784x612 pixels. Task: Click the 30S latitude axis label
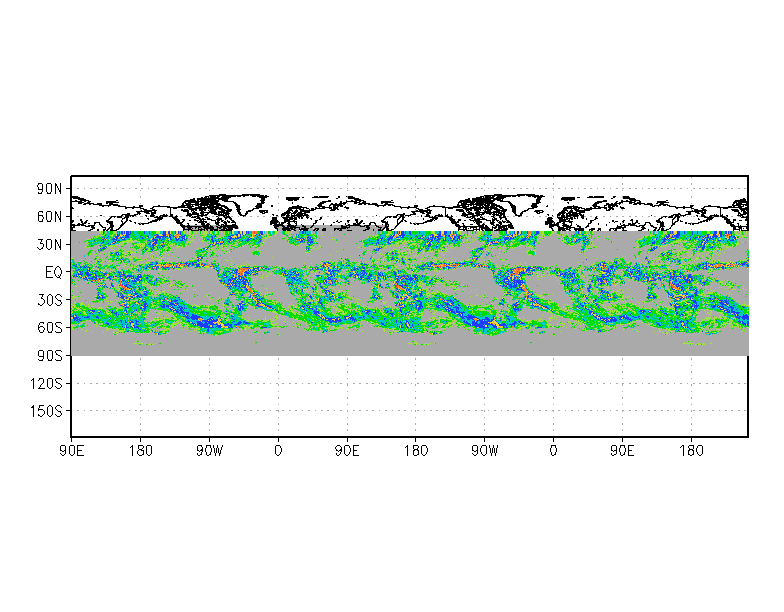(49, 300)
